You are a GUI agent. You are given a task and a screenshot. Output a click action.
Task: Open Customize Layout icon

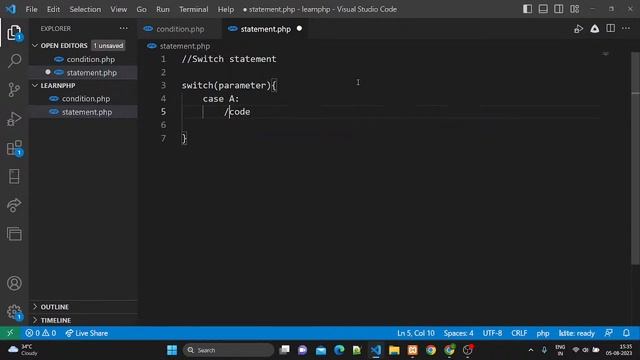[x=575, y=9]
